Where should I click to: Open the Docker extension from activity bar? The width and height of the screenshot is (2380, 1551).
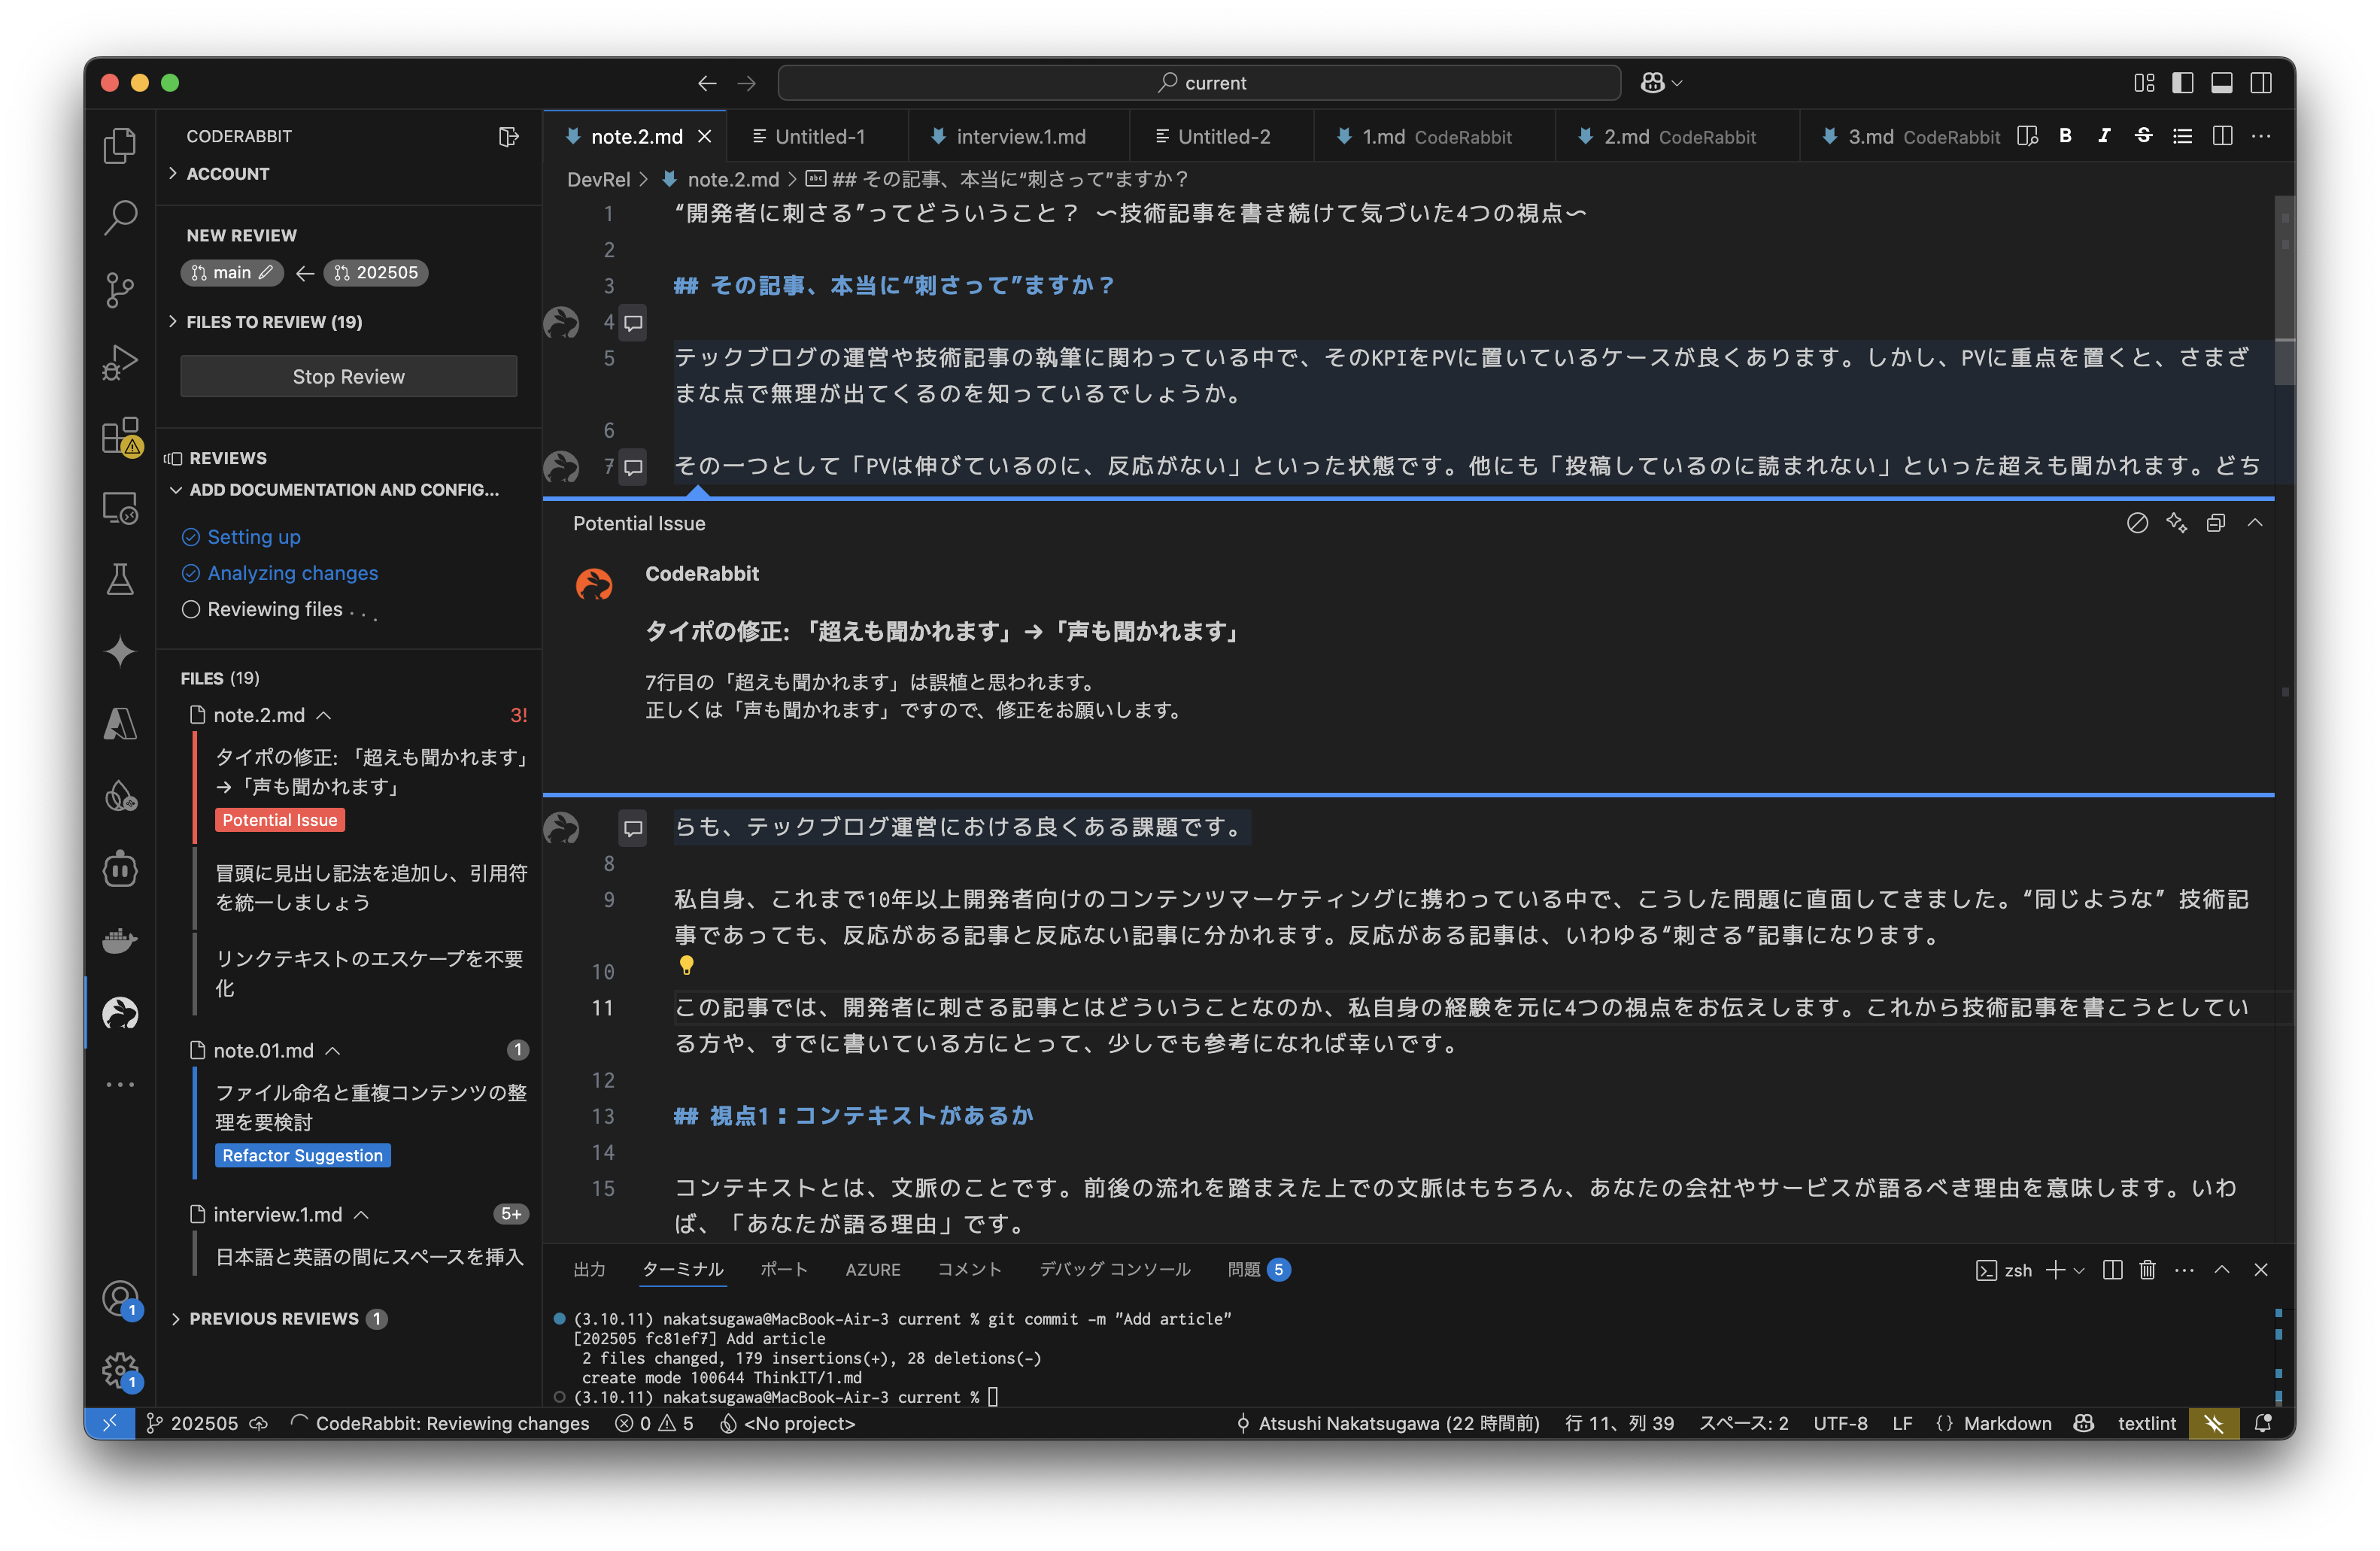click(x=120, y=940)
